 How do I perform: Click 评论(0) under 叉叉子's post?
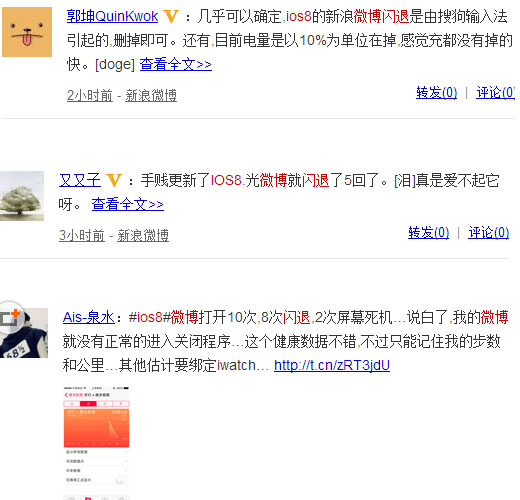[x=489, y=233]
